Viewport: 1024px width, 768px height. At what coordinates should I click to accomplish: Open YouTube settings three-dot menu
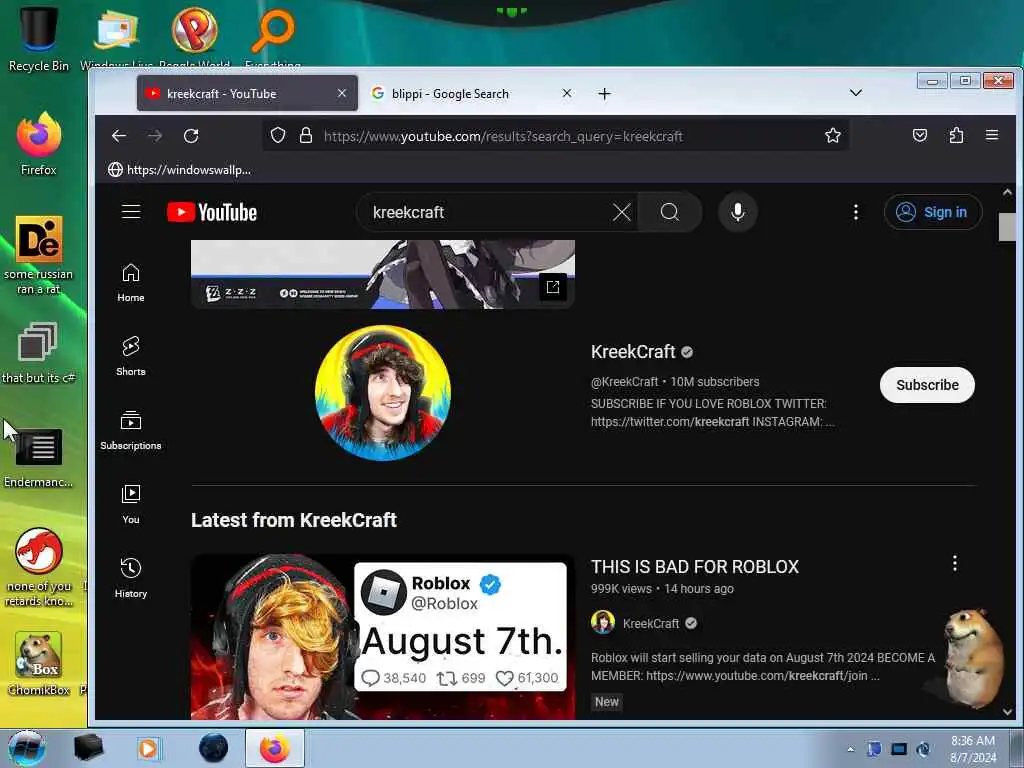856,212
